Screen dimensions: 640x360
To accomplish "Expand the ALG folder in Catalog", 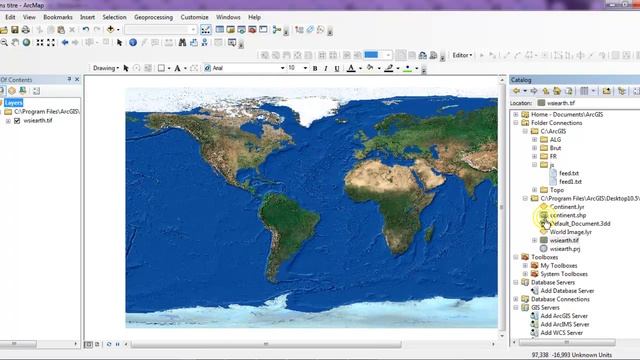I will click(534, 140).
